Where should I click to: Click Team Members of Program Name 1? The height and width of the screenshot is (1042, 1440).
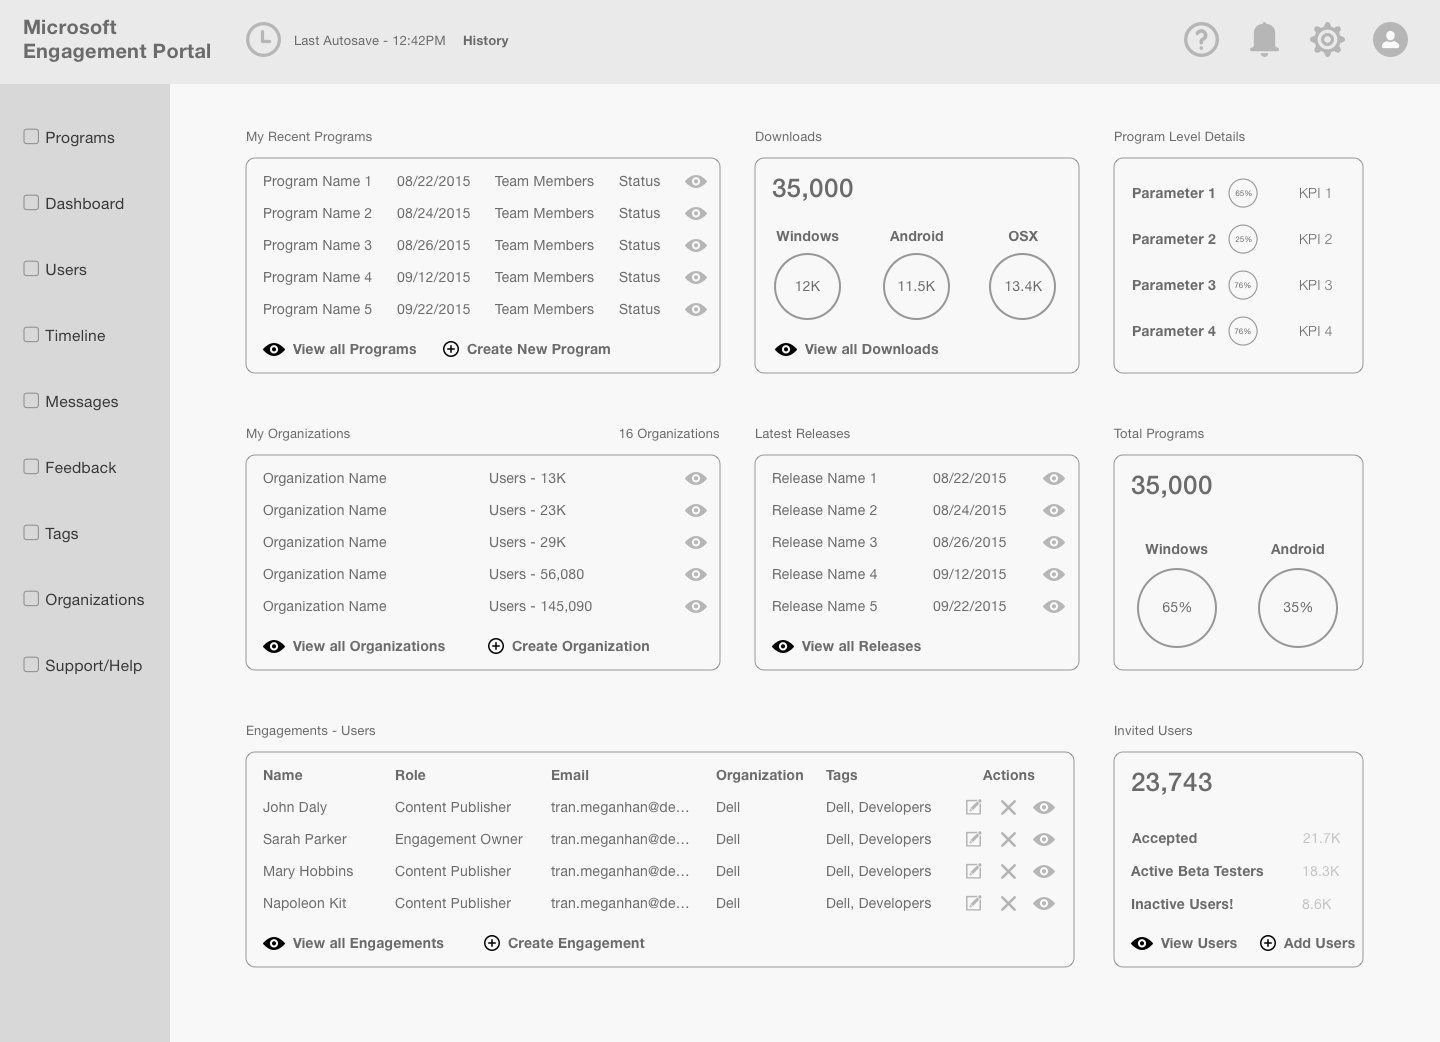544,181
